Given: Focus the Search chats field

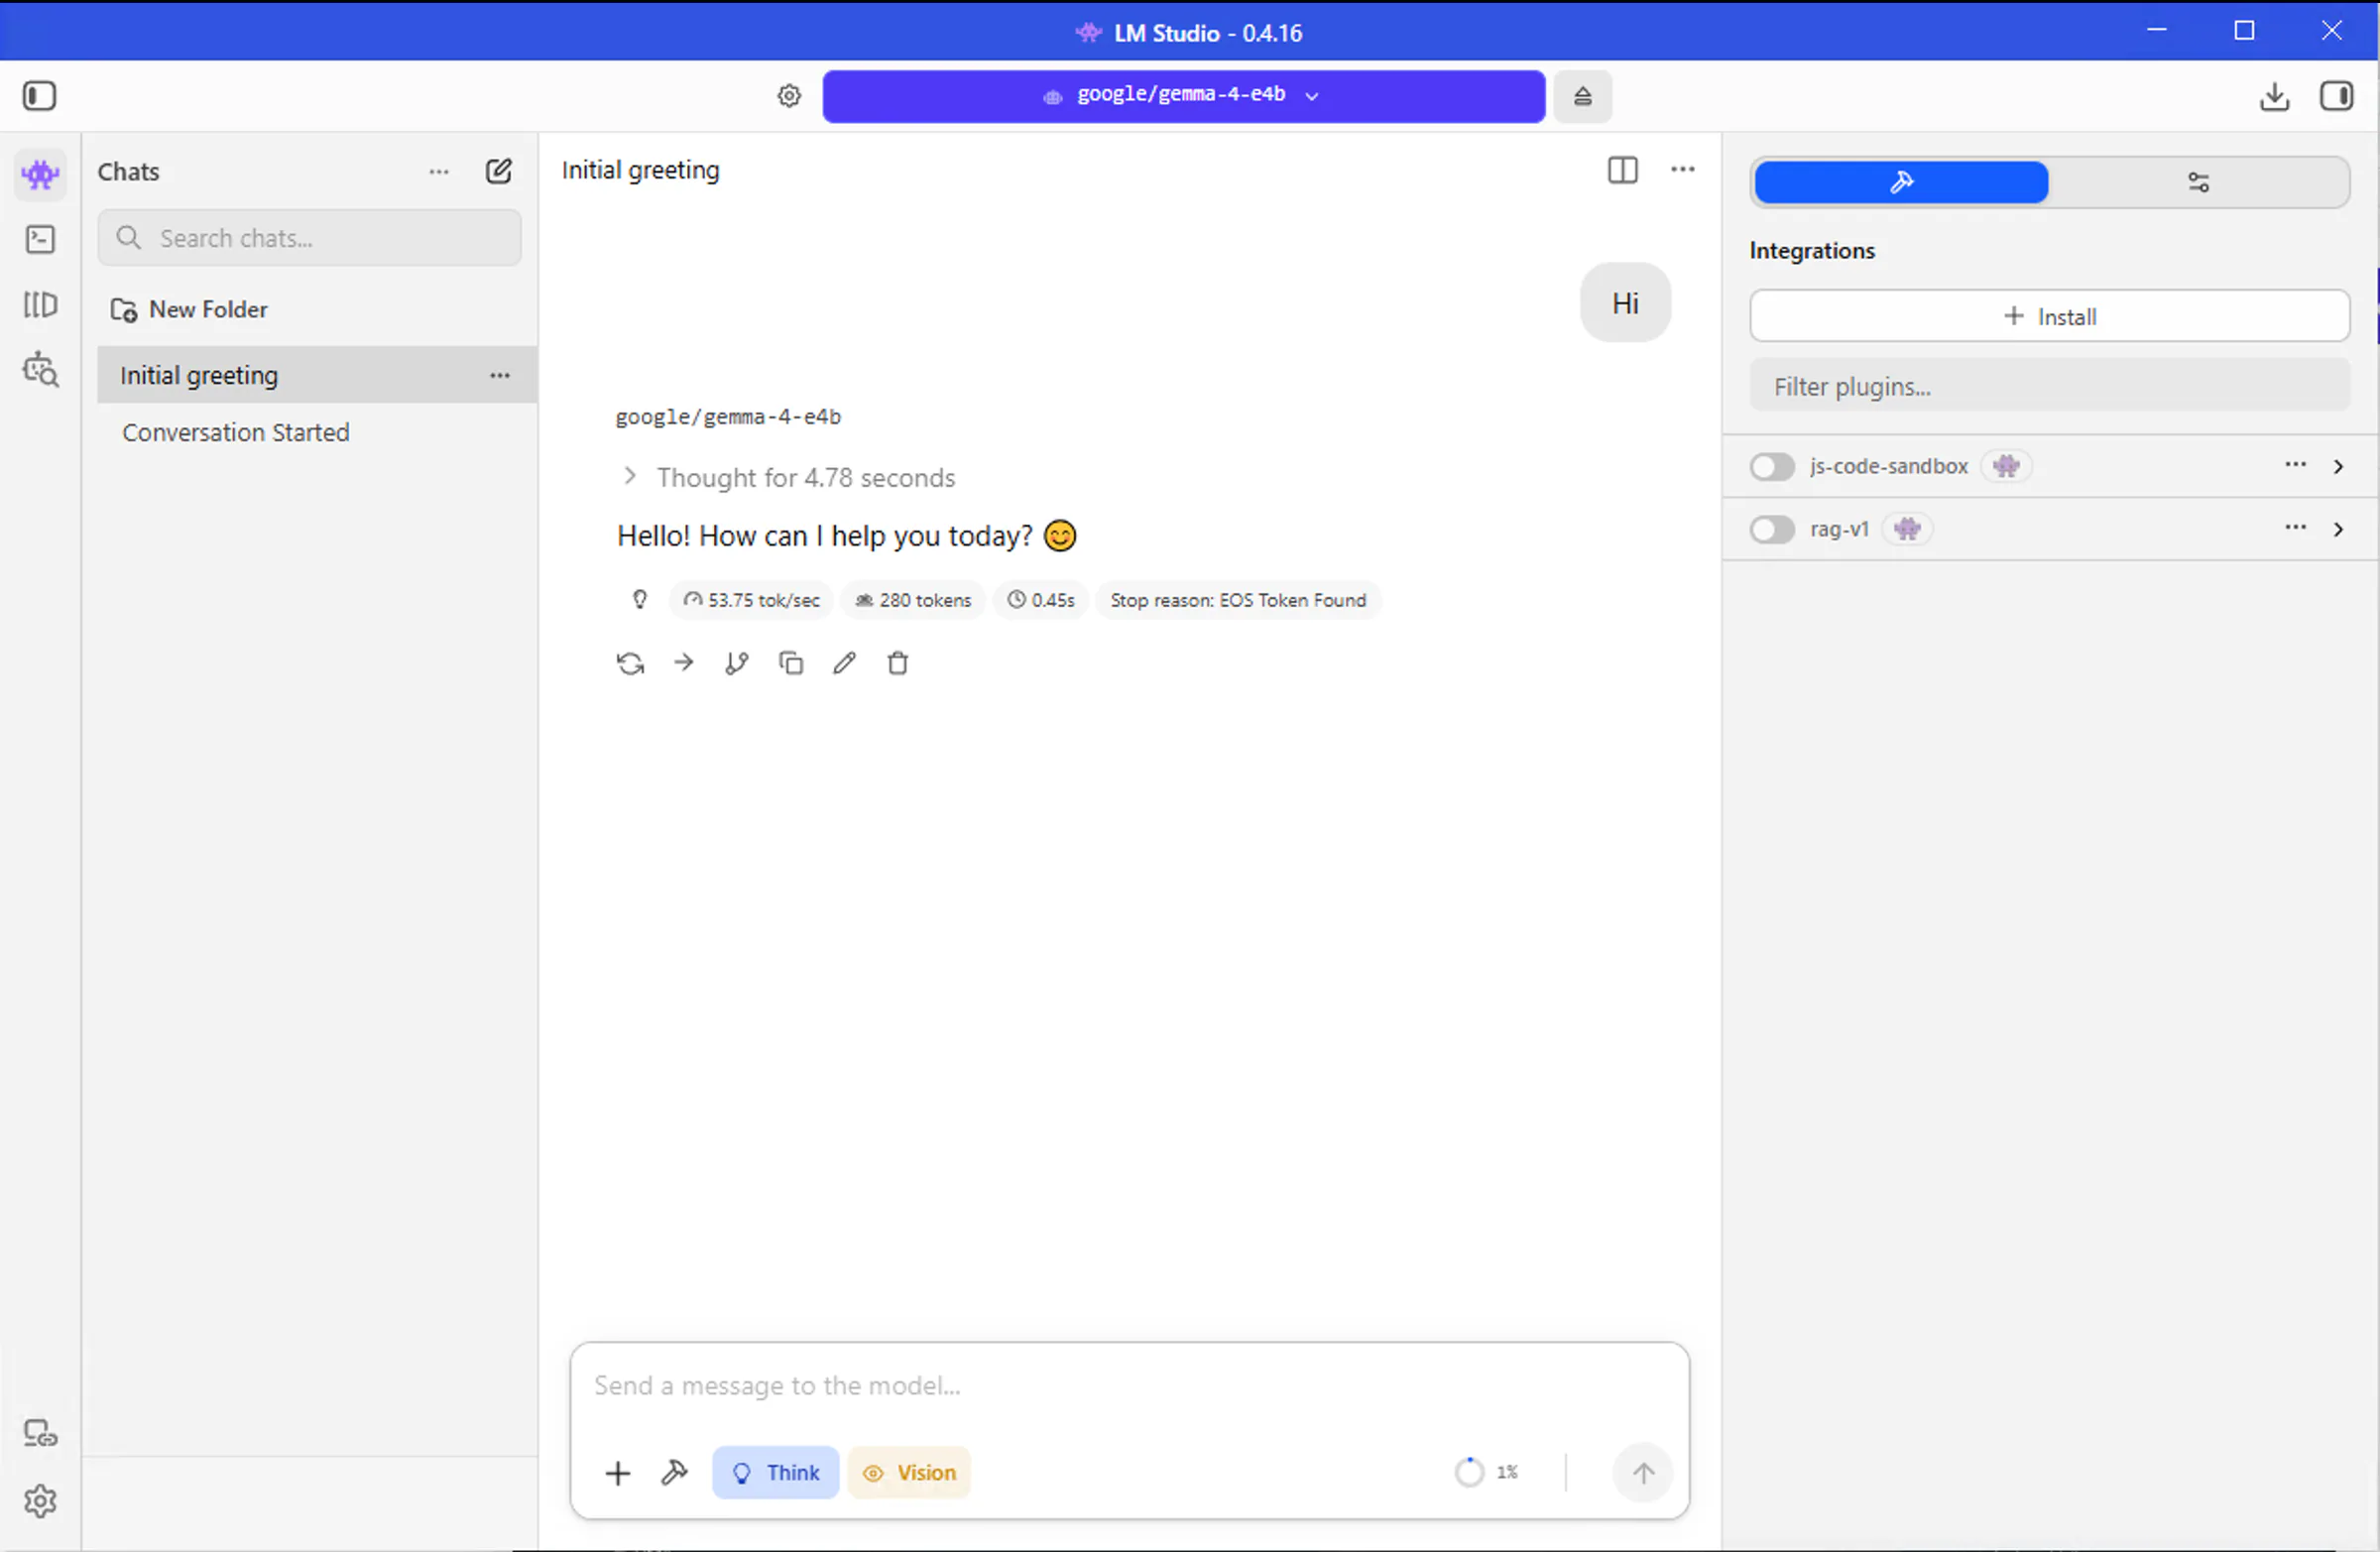Looking at the screenshot, I should pyautogui.click(x=310, y=238).
